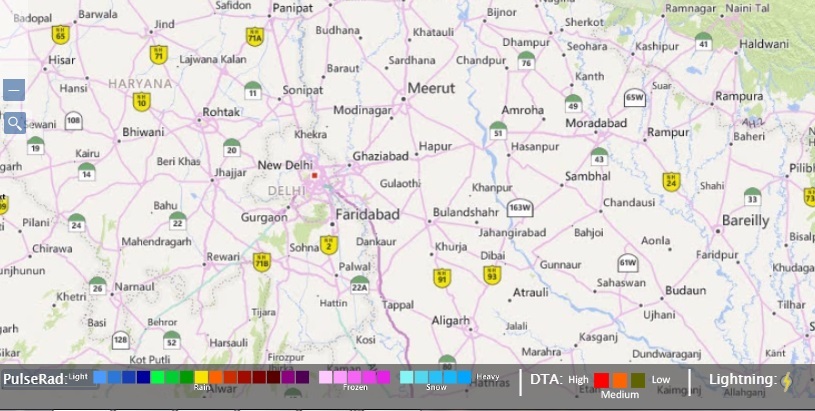Click route 14 shield near Kairu
The height and width of the screenshot is (411, 815).
[87, 171]
